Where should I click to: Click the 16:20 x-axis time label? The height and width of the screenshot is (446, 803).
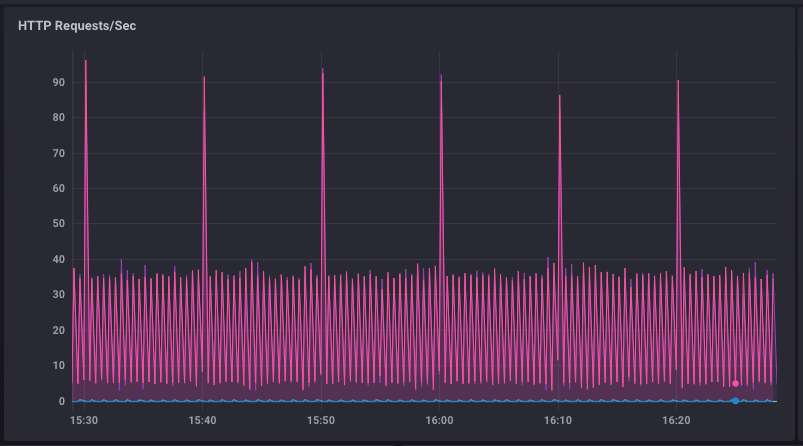(x=676, y=420)
